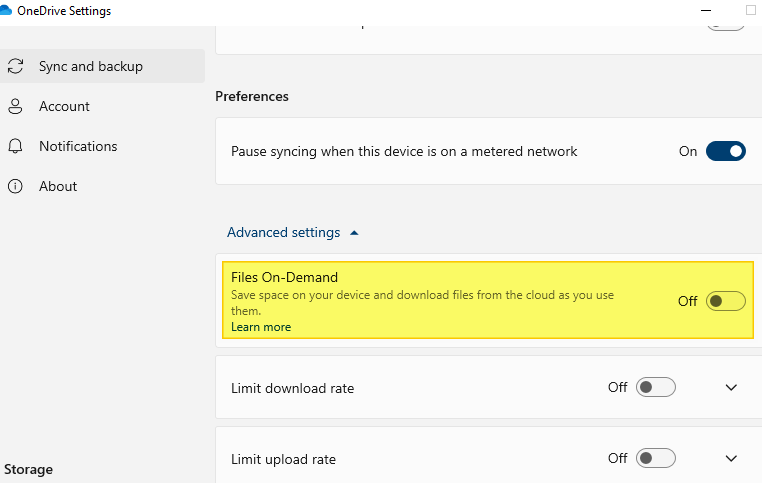The image size is (762, 483).
Task: Enable the Files On-Demand toggle
Action: tap(726, 301)
